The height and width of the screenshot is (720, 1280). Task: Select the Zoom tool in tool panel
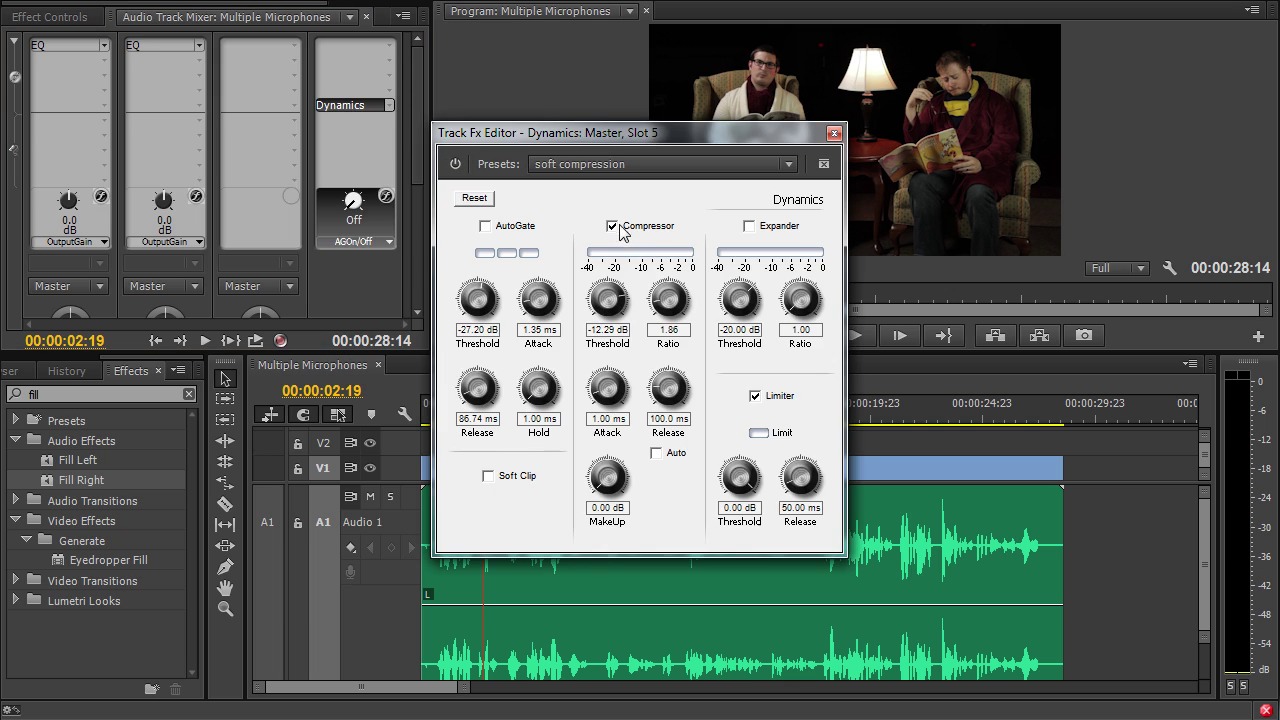[225, 609]
